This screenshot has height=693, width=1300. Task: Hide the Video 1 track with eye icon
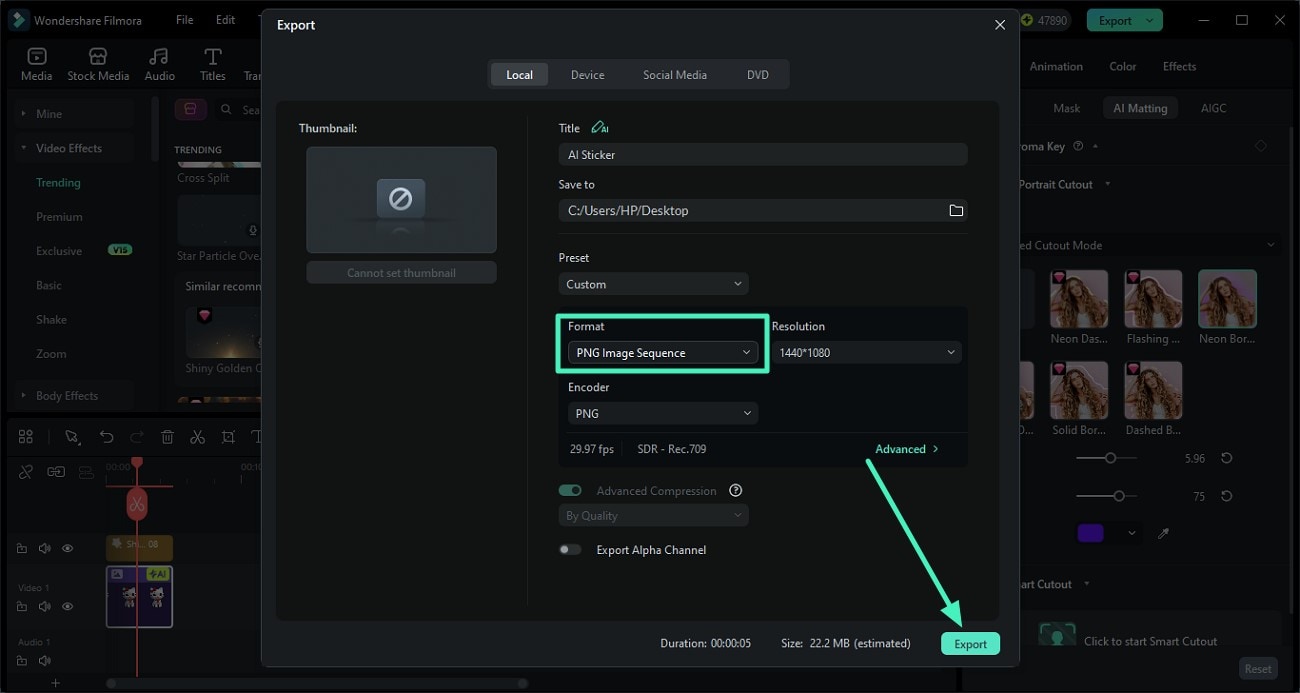click(68, 607)
